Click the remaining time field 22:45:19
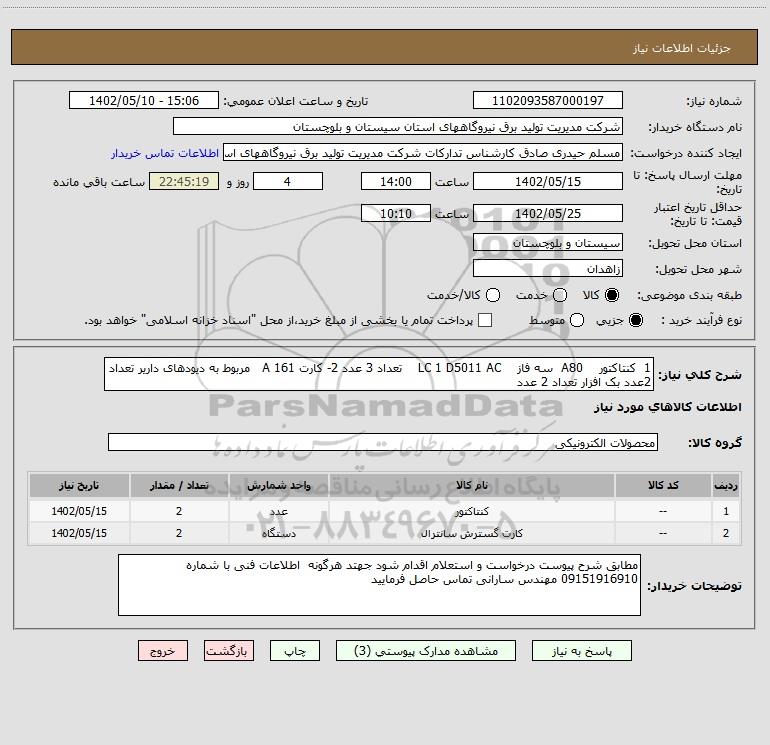This screenshot has width=770, height=745. pyautogui.click(x=184, y=181)
